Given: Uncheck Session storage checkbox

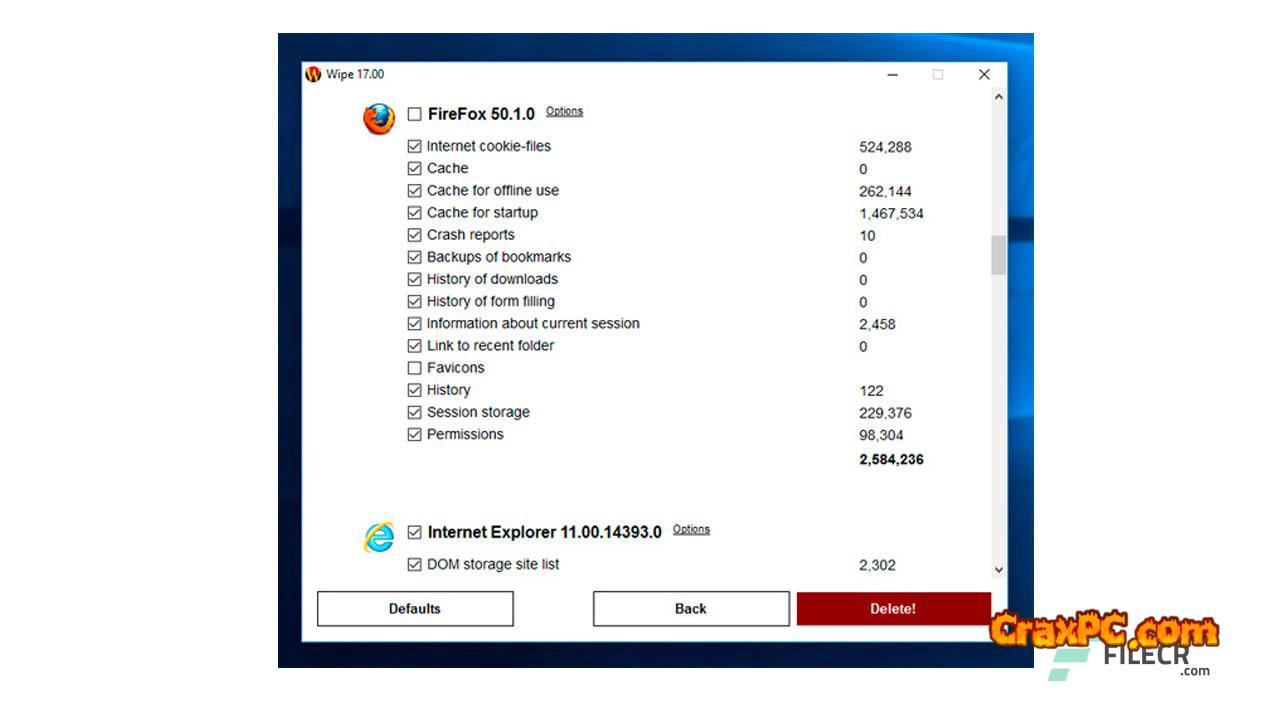Looking at the screenshot, I should [x=414, y=412].
